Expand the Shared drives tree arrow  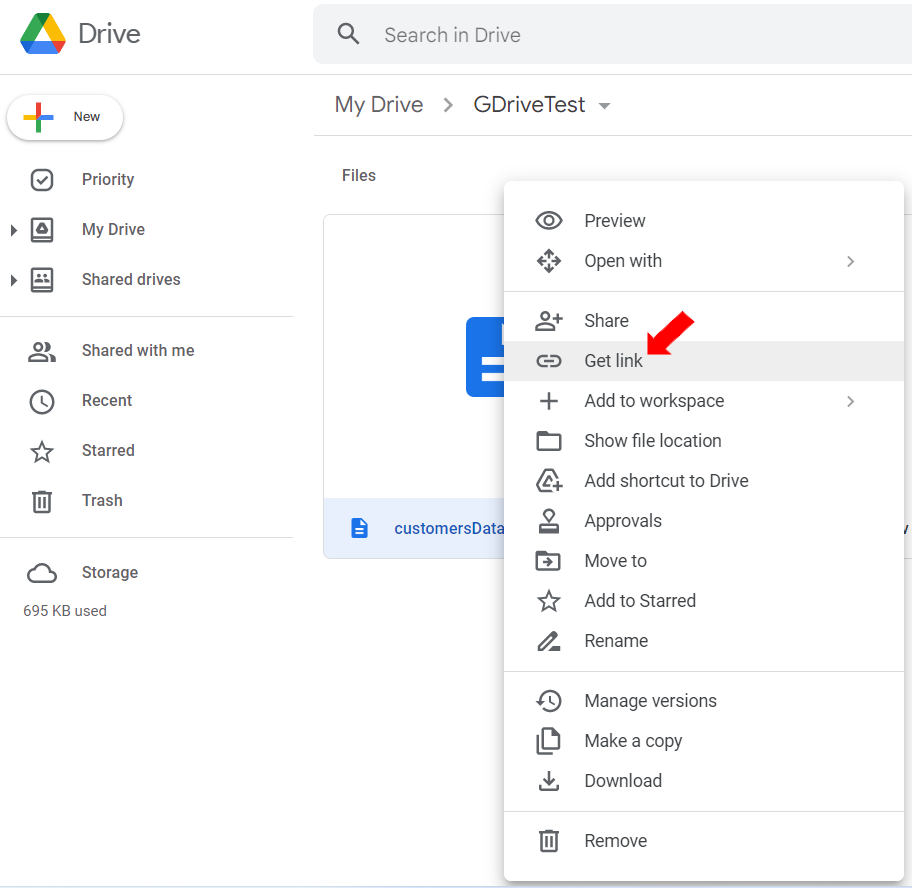pos(13,280)
